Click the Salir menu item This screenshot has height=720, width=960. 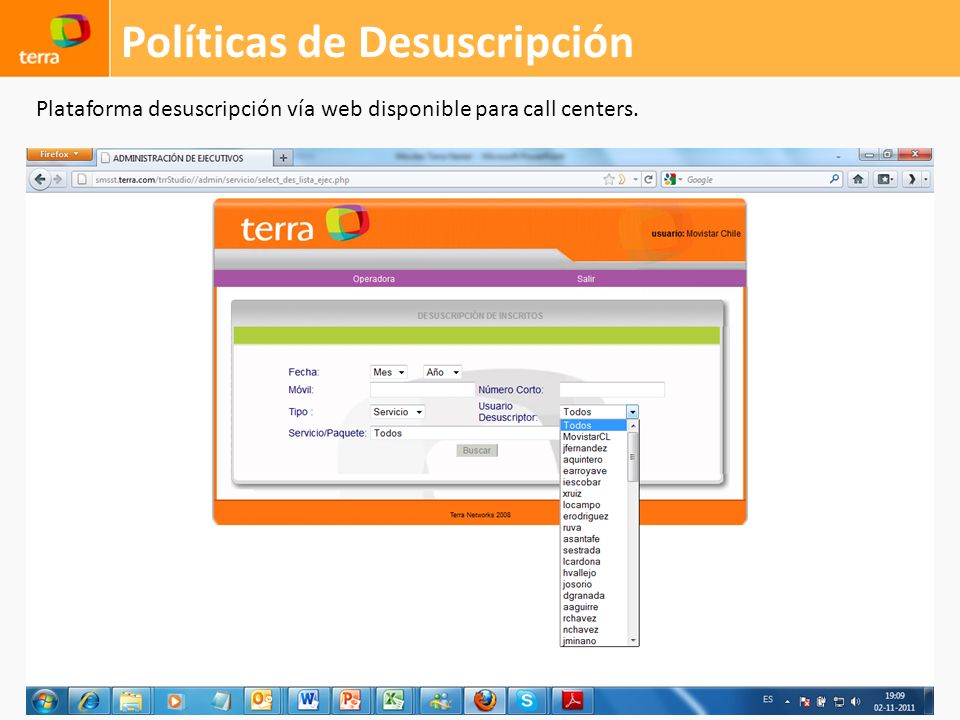tap(586, 279)
